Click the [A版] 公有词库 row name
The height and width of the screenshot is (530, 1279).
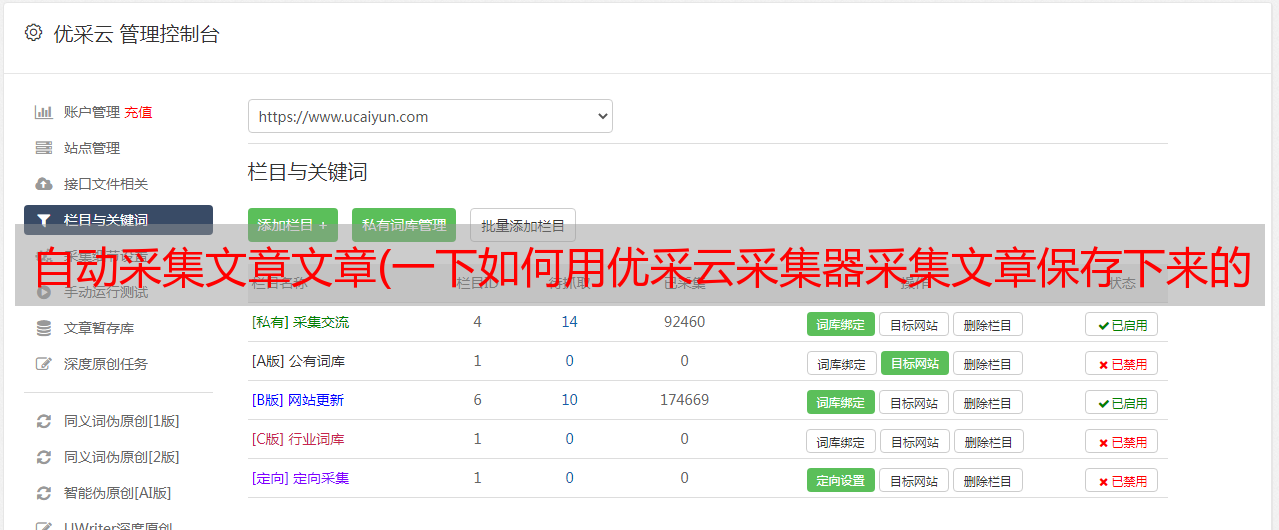[x=298, y=361]
